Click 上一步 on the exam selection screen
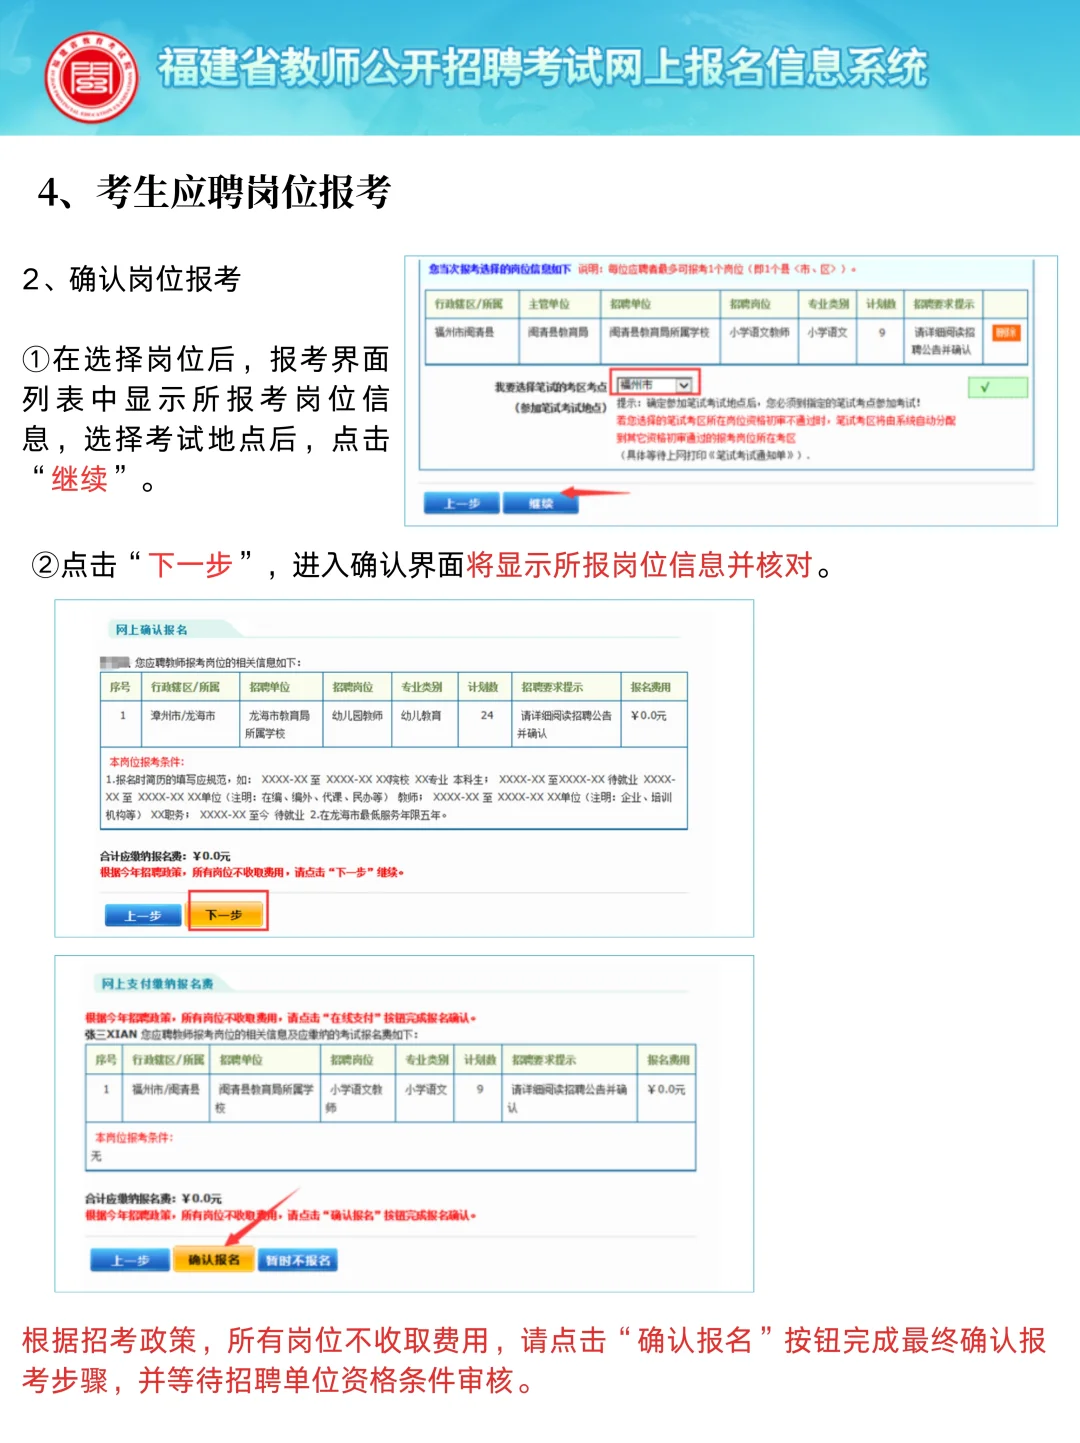The width and height of the screenshot is (1080, 1443). click(x=463, y=502)
